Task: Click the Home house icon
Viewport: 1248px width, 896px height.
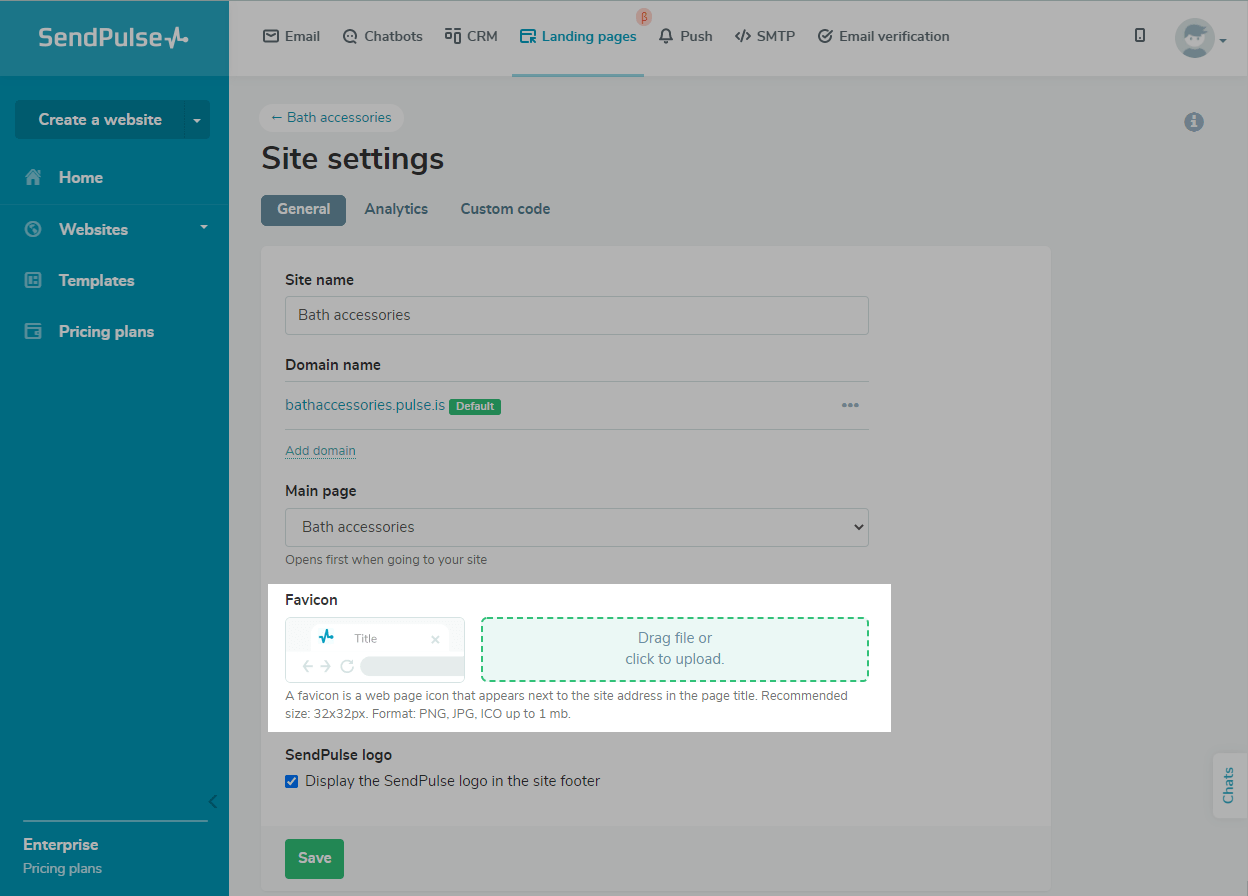Action: click(33, 177)
